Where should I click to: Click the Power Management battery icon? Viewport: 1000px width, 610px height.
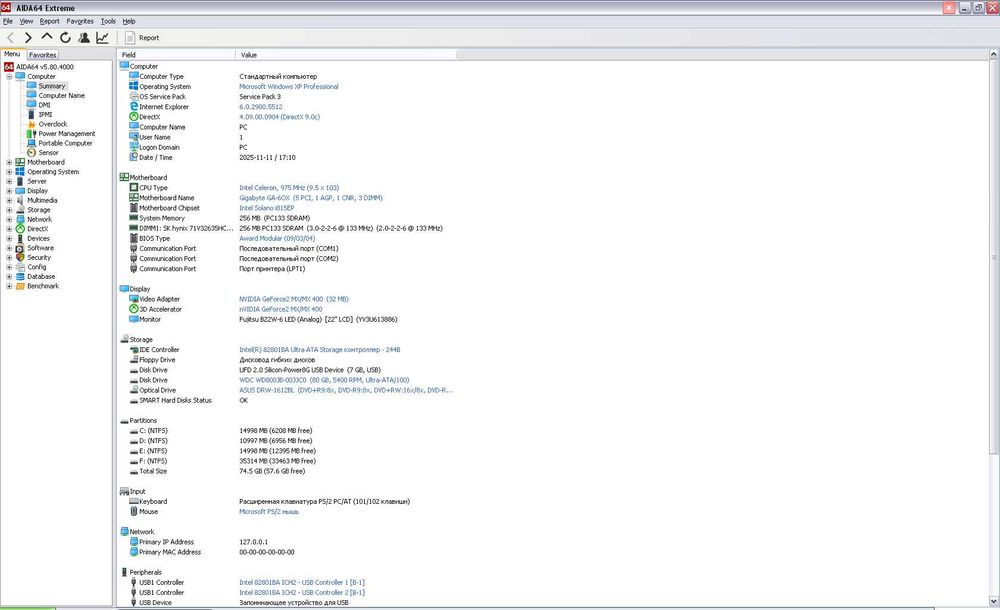[31, 134]
